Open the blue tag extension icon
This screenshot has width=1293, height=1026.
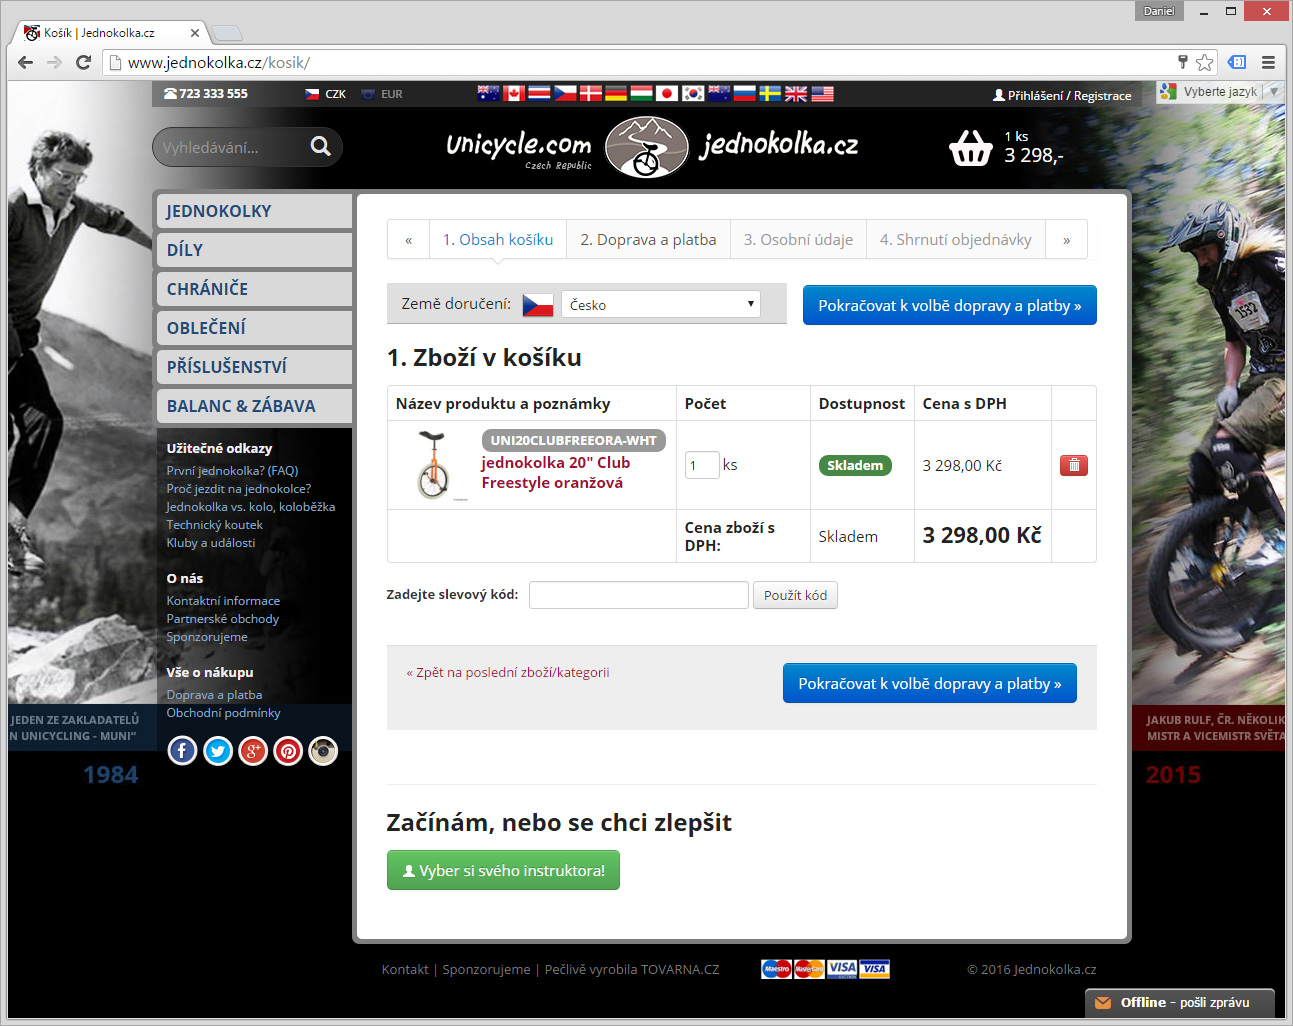pos(1237,62)
